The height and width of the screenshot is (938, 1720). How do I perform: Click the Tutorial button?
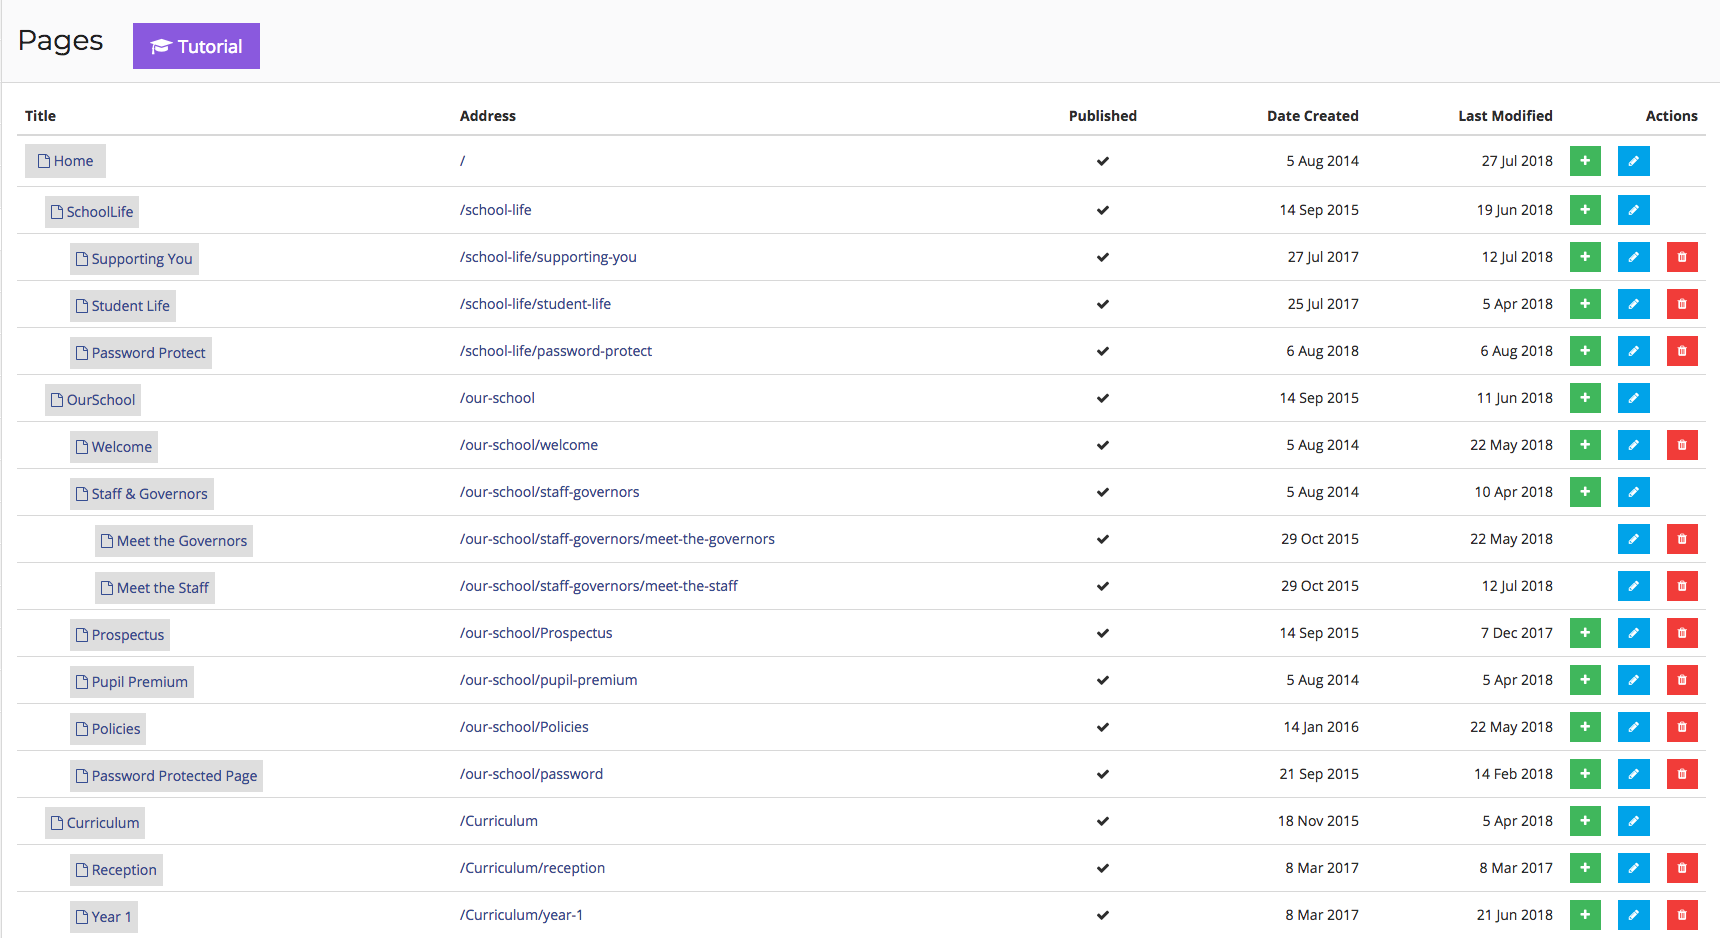pos(196,45)
